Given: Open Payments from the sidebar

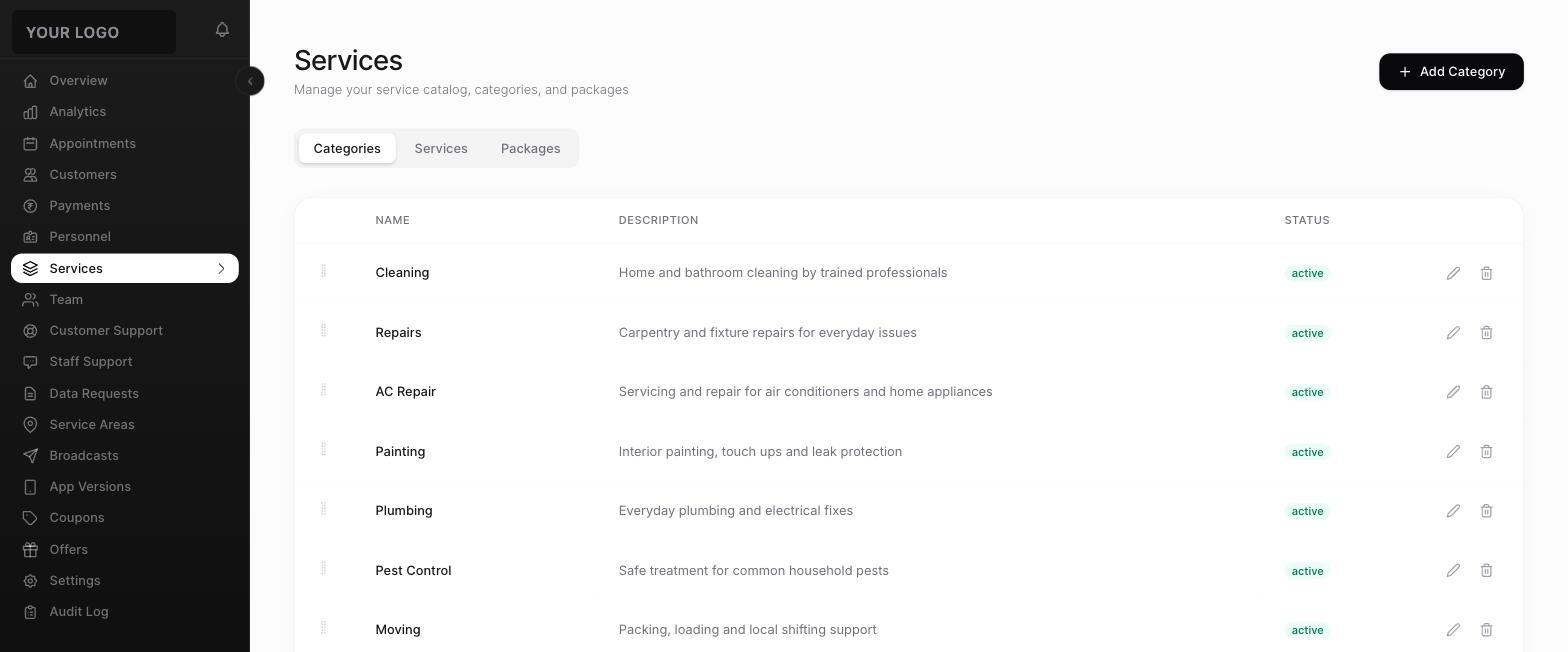Looking at the screenshot, I should pyautogui.click(x=125, y=205).
